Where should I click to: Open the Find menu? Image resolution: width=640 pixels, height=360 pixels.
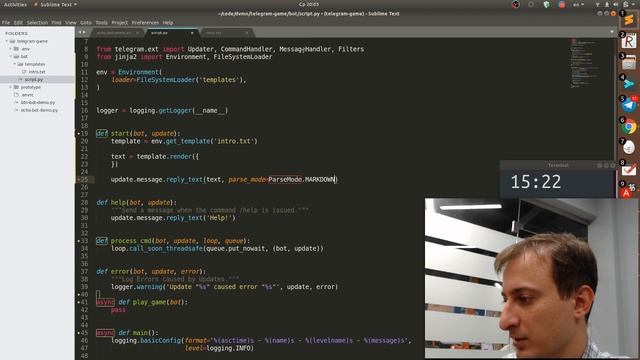[56, 22]
